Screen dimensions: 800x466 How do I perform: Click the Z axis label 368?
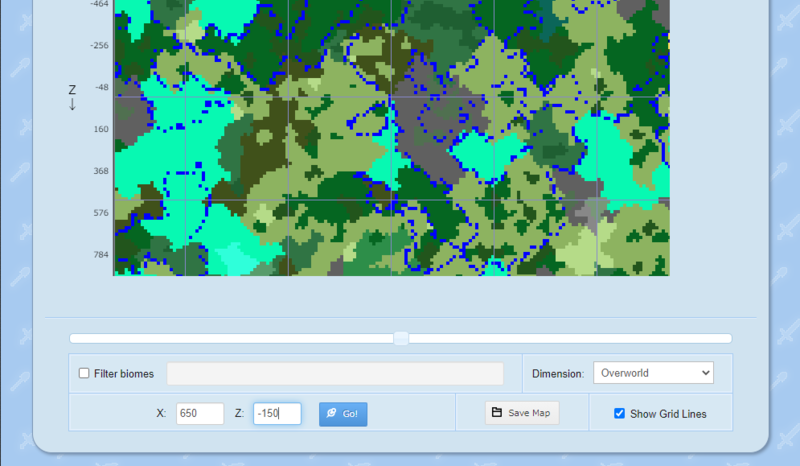pyautogui.click(x=101, y=171)
